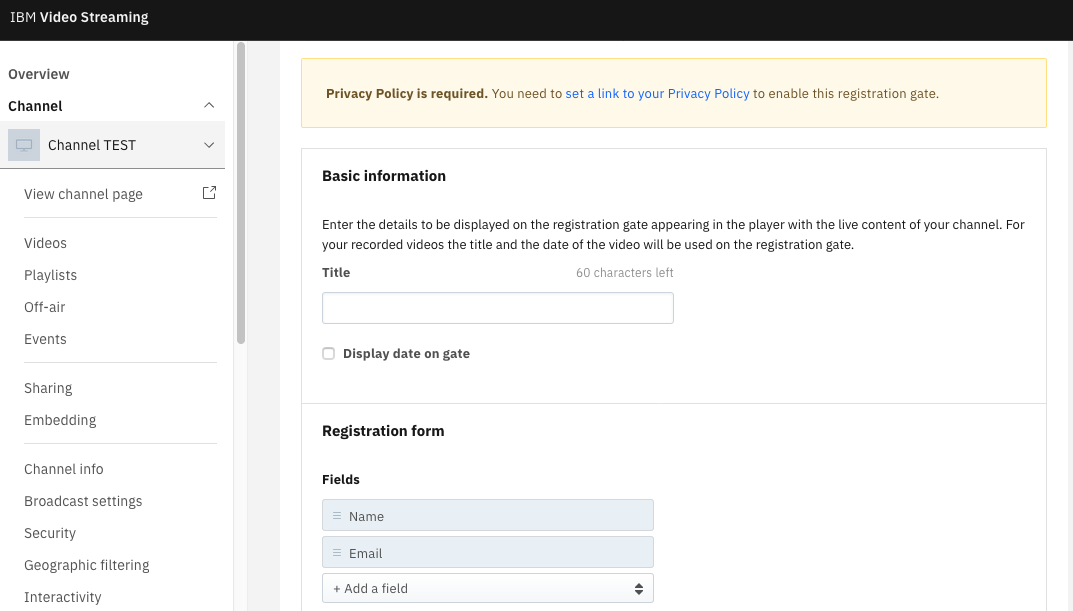Click the Basic information heading

click(384, 176)
